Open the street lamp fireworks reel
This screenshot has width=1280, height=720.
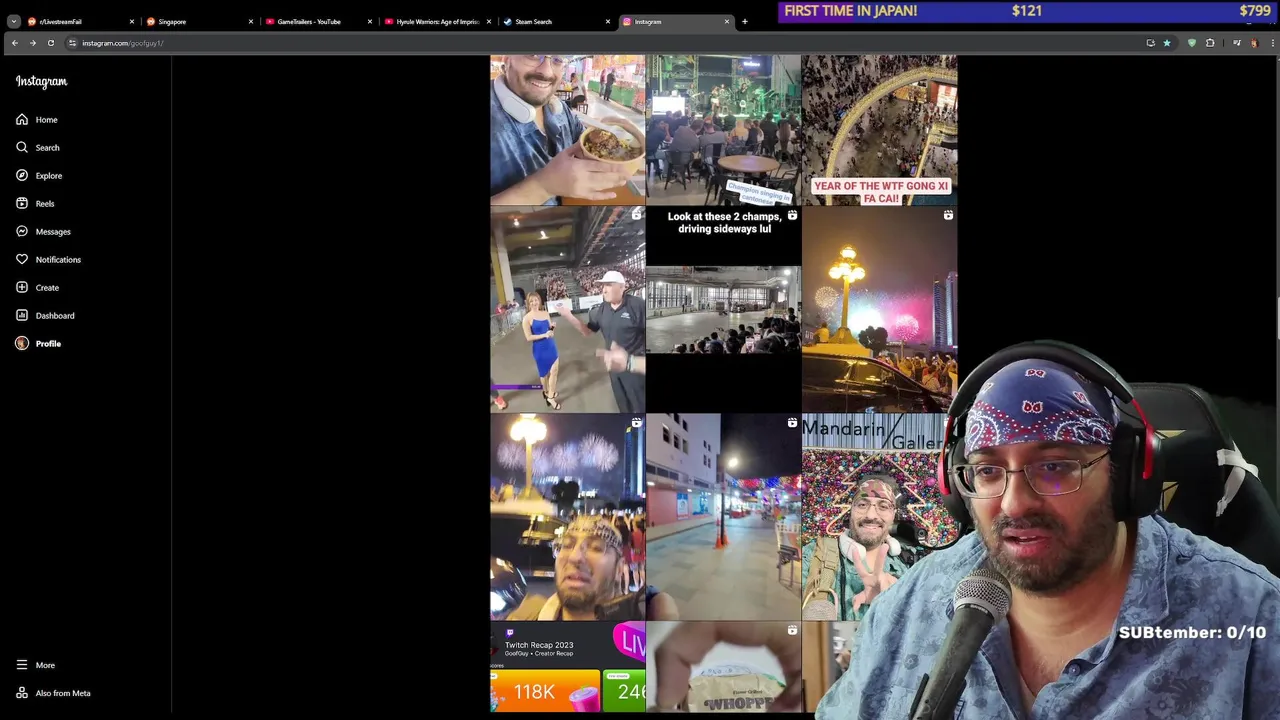coord(879,309)
